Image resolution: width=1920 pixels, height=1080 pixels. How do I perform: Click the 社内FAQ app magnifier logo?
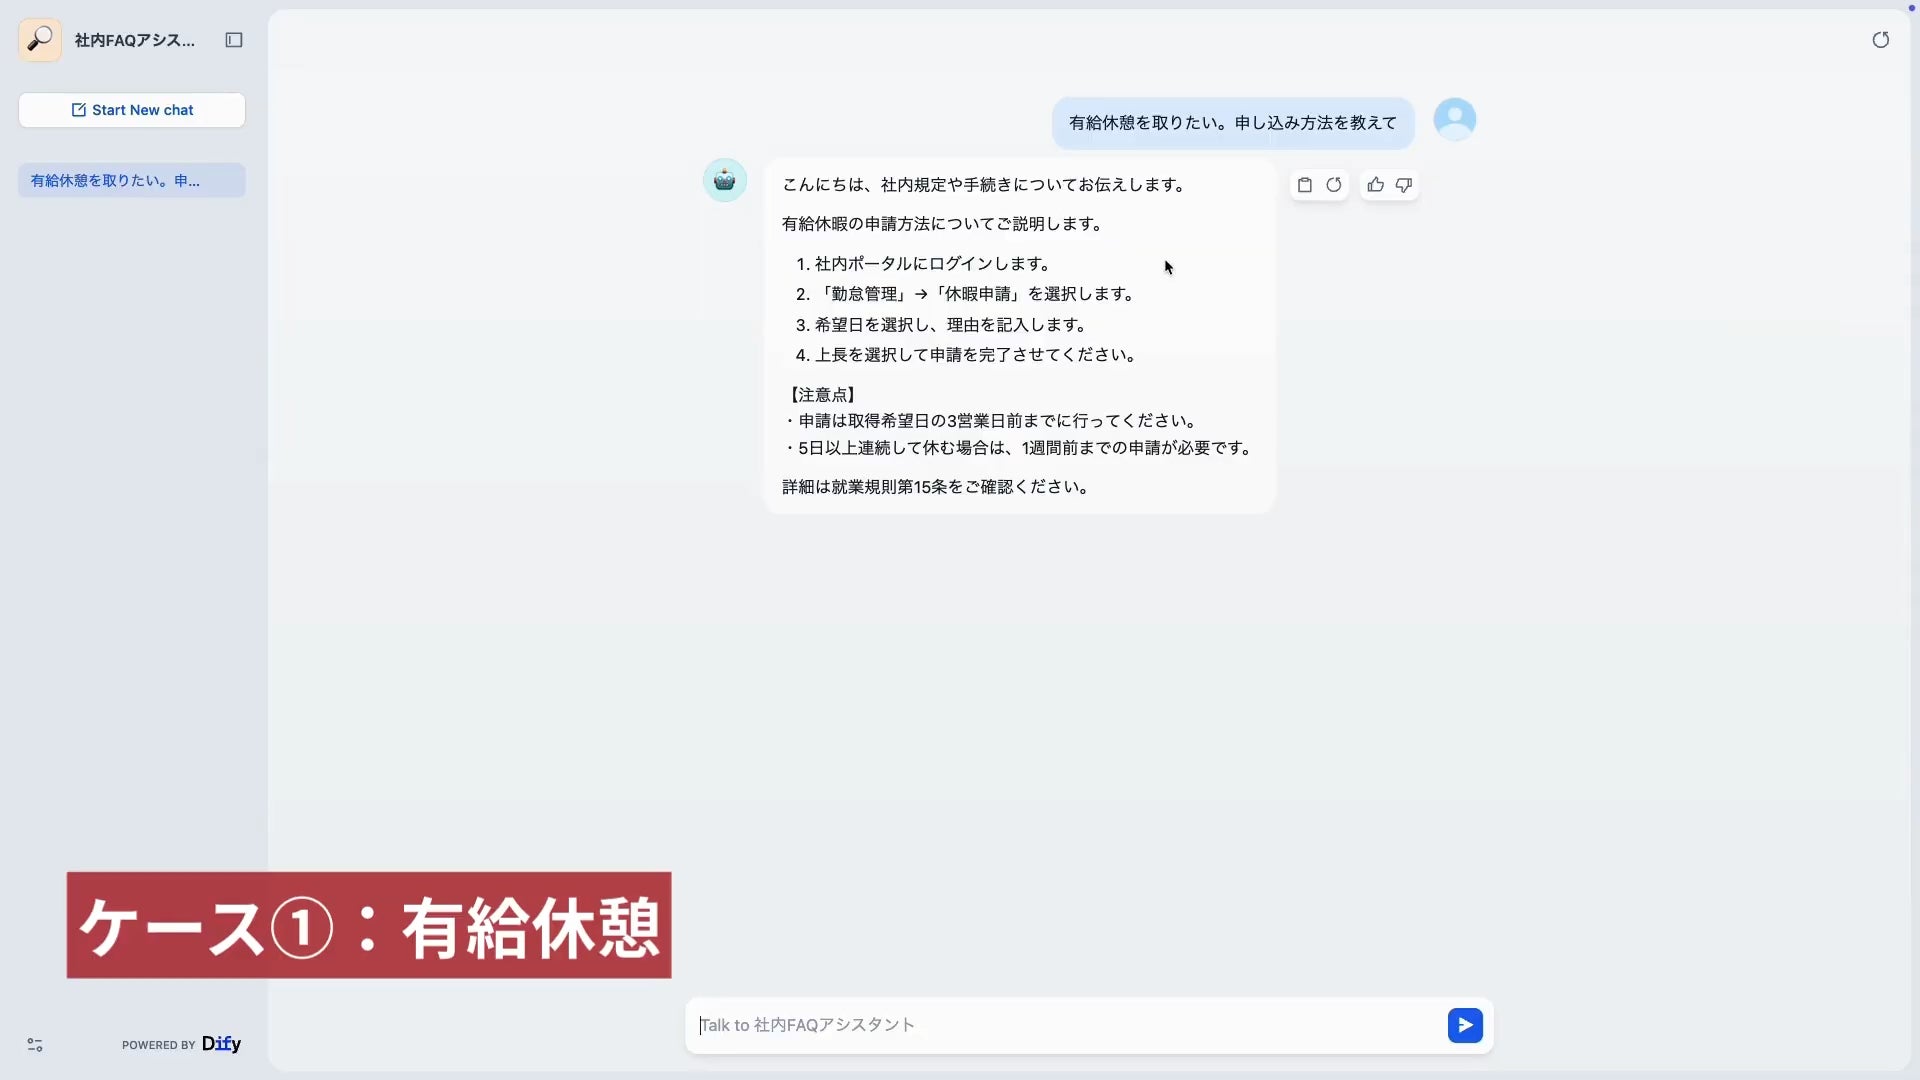point(40,40)
